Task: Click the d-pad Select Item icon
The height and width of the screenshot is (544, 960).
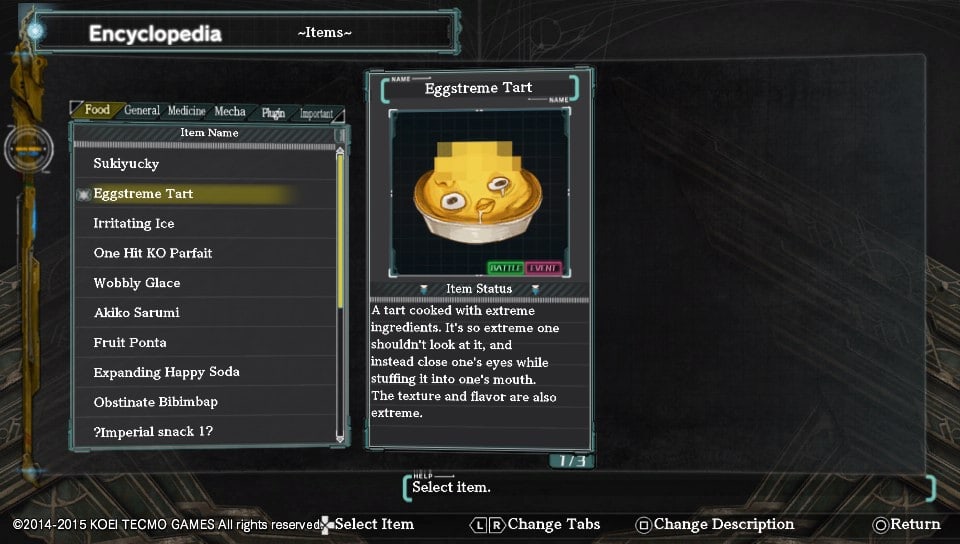Action: coord(326,525)
